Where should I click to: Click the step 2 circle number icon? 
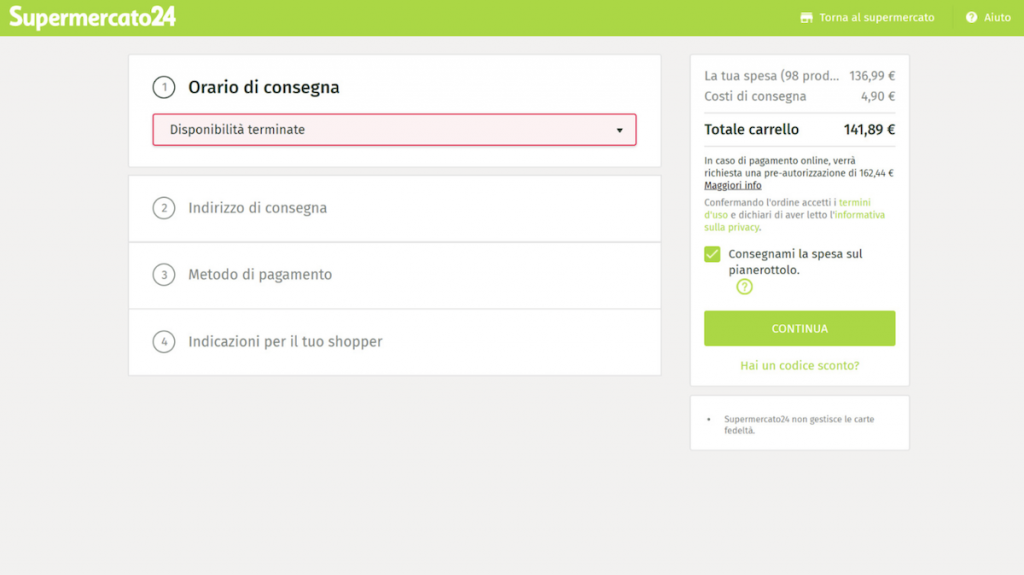[x=164, y=208]
